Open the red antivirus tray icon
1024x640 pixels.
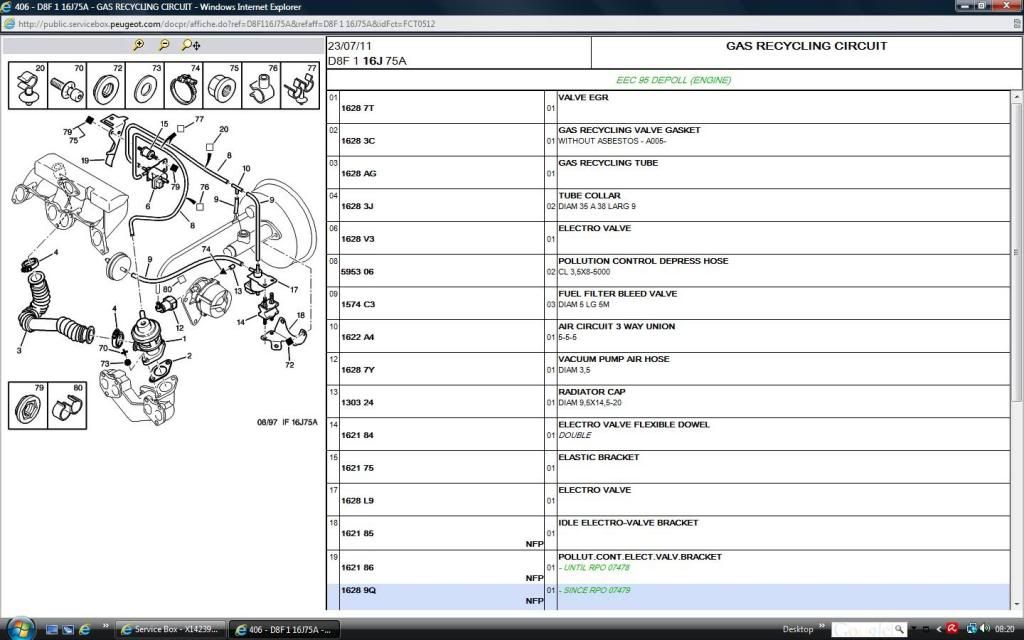(953, 630)
